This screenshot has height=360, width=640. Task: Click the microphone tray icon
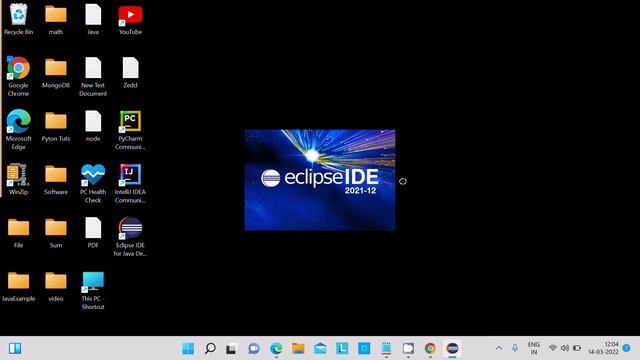tap(515, 348)
